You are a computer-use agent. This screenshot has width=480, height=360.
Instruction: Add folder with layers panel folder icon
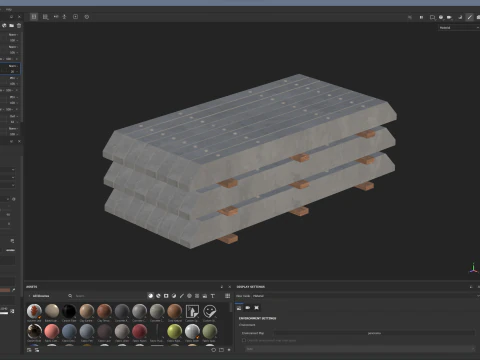(12, 25)
